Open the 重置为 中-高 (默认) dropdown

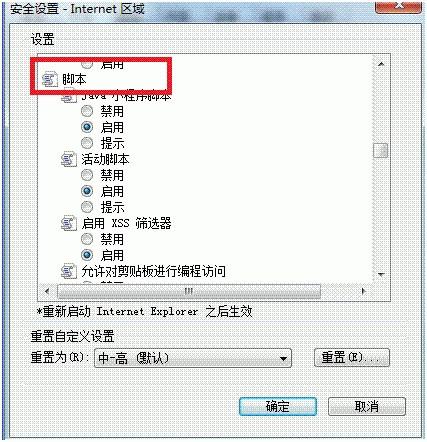[193, 358]
